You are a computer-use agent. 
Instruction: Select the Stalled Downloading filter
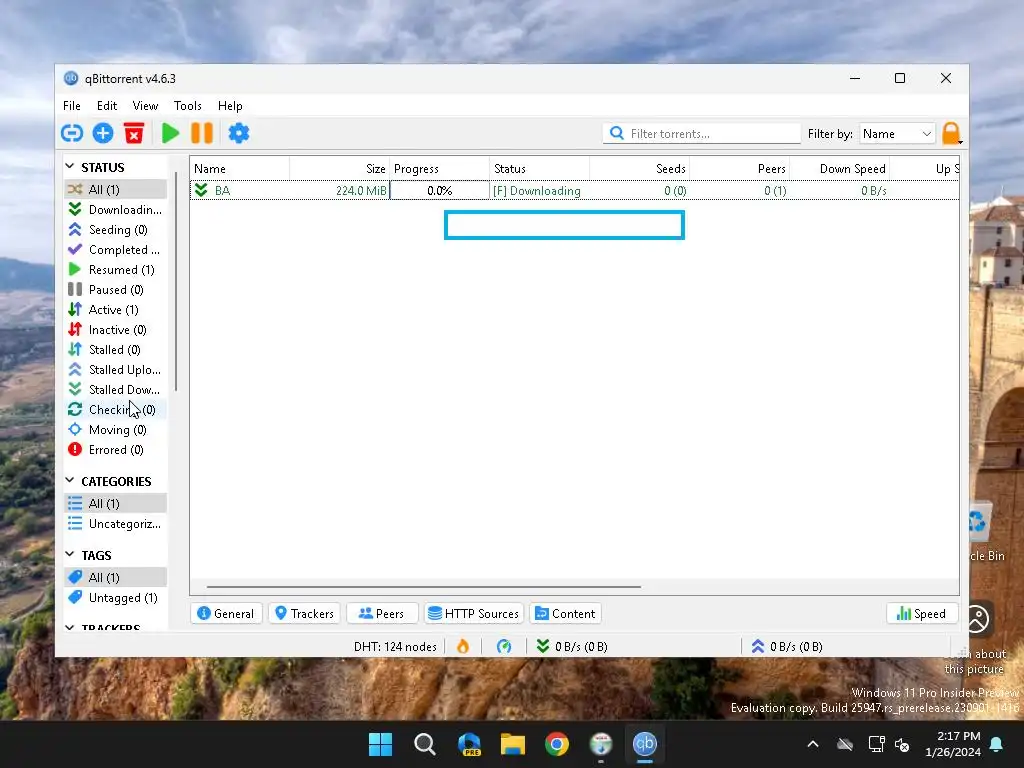[x=116, y=390]
